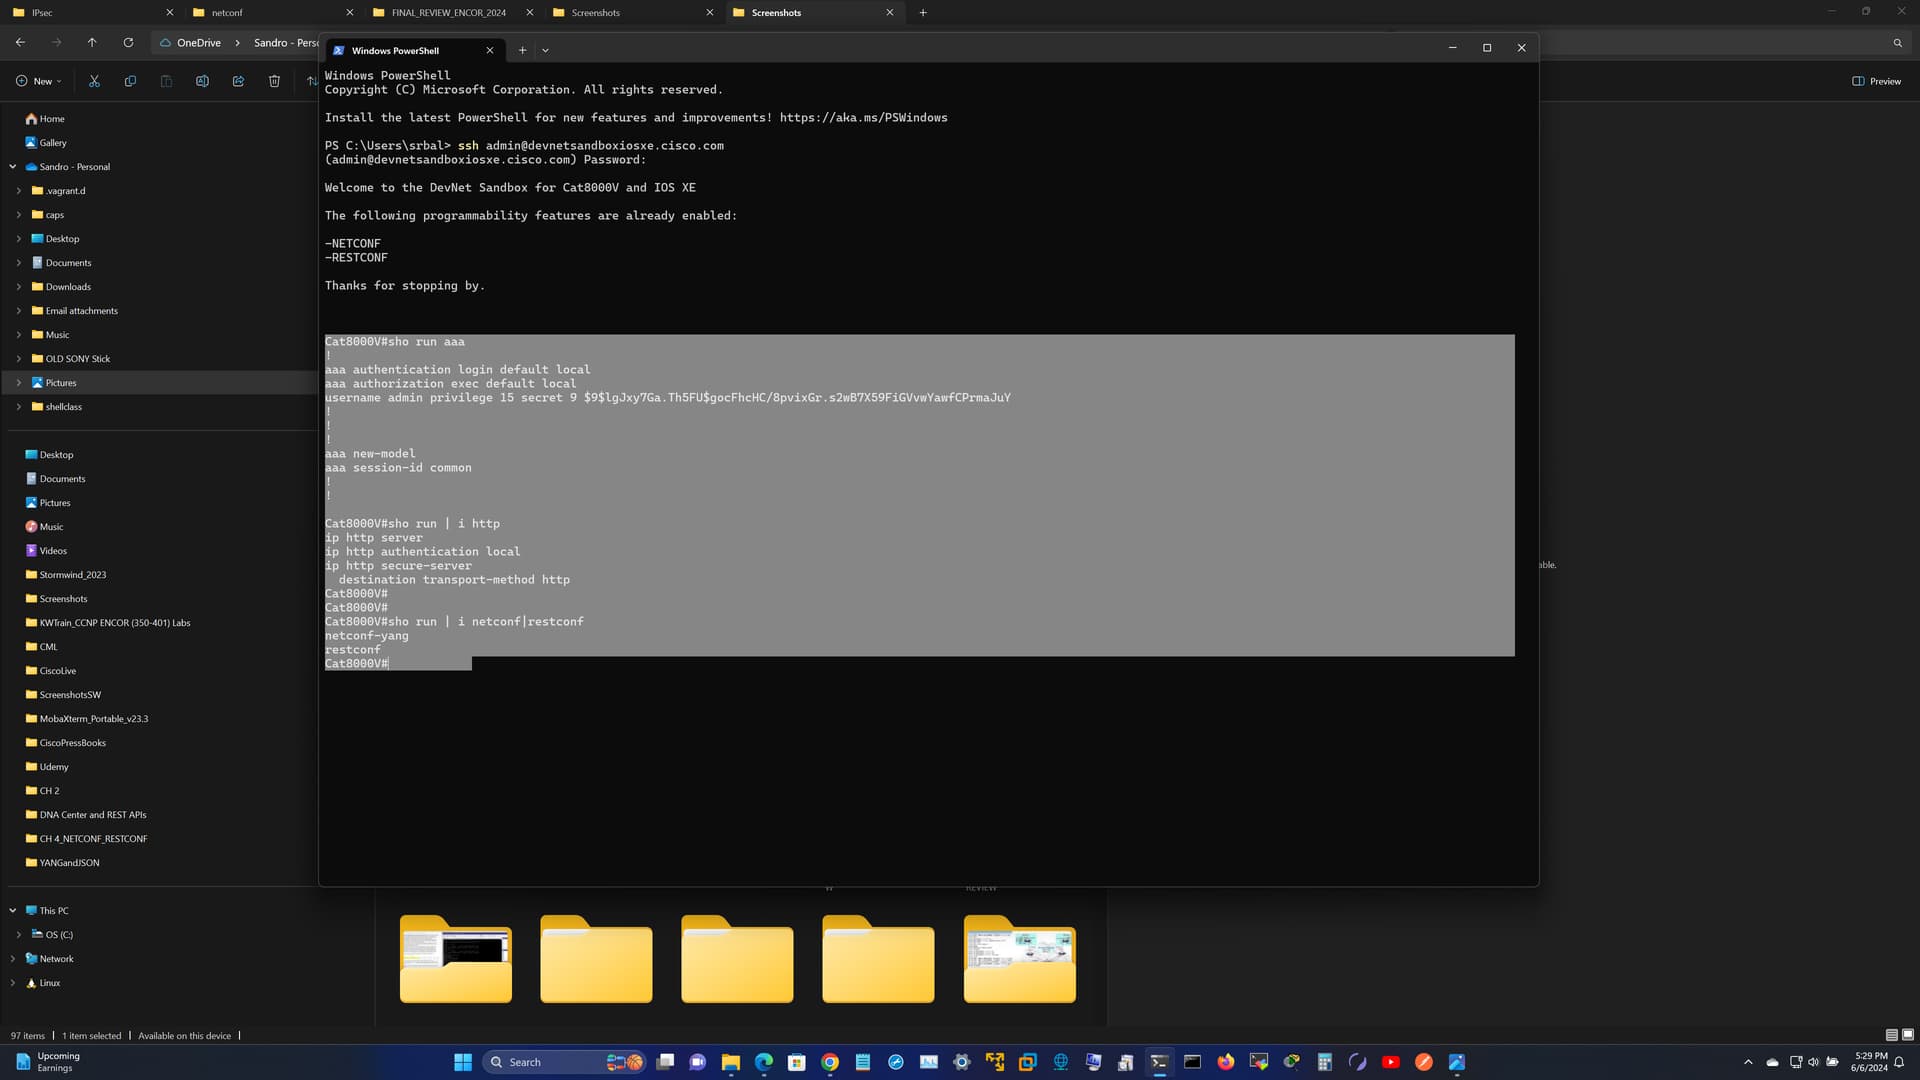
Task: Switch to large thumbnails view in status bar
Action: (1908, 1035)
